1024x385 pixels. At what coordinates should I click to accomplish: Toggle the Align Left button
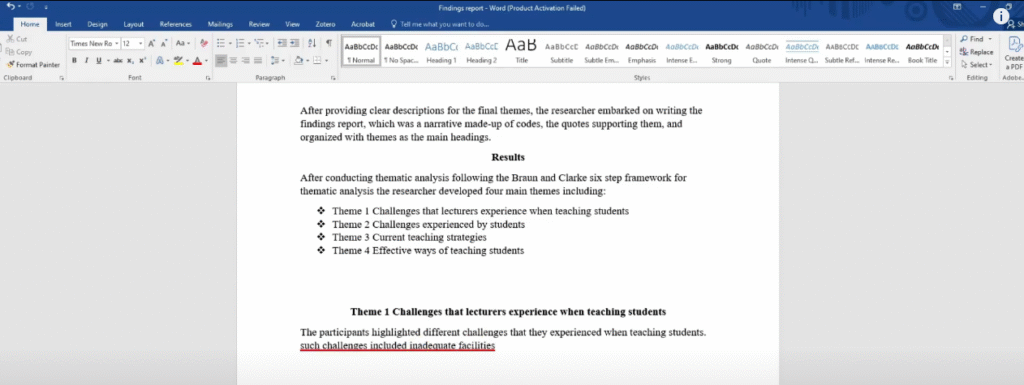(x=221, y=61)
